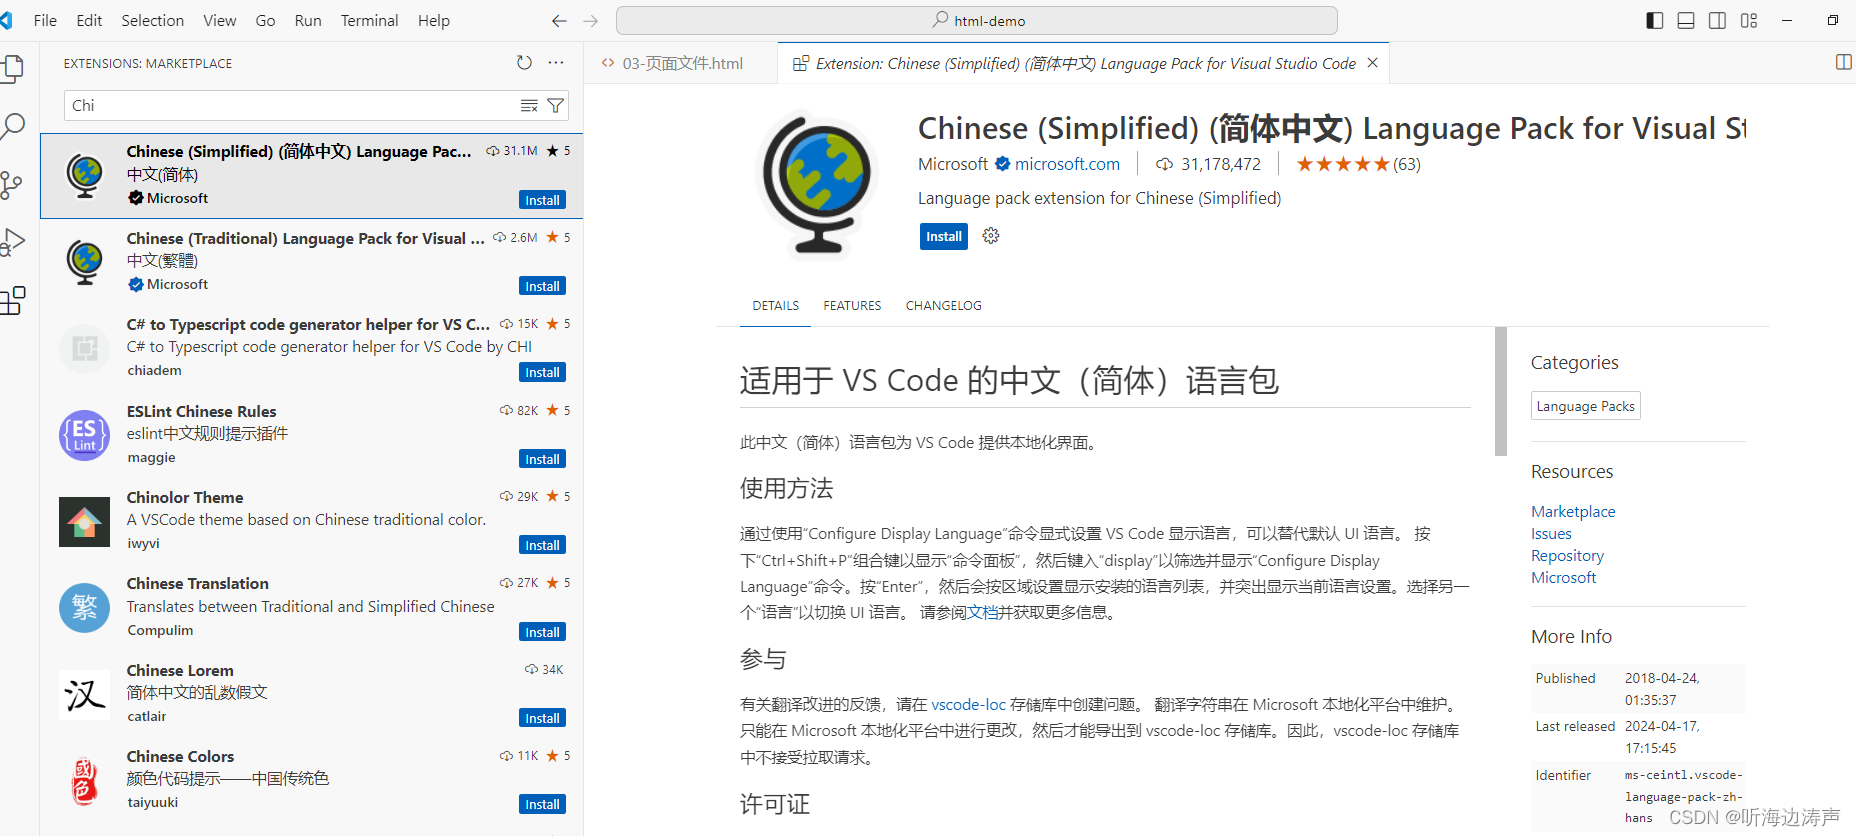Switch to the DETAILS tab

point(776,306)
